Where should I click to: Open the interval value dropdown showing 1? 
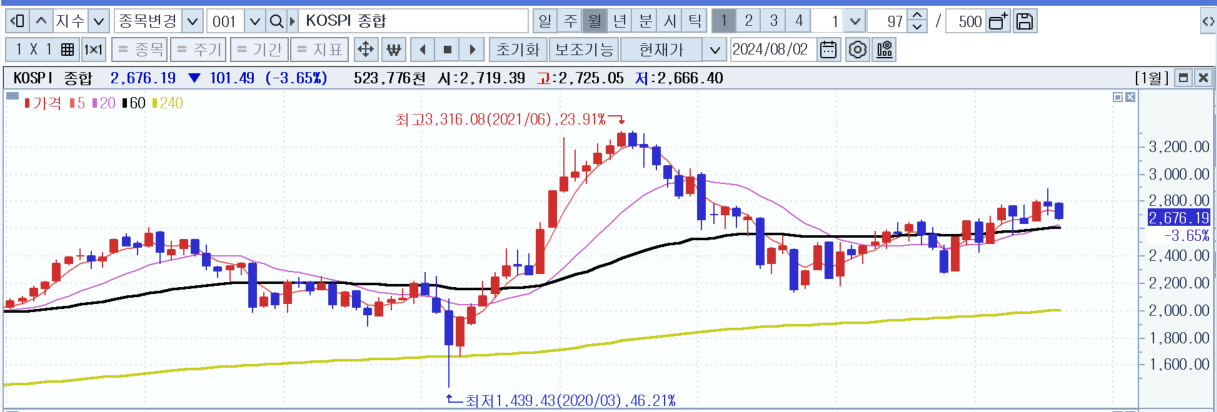(x=854, y=20)
